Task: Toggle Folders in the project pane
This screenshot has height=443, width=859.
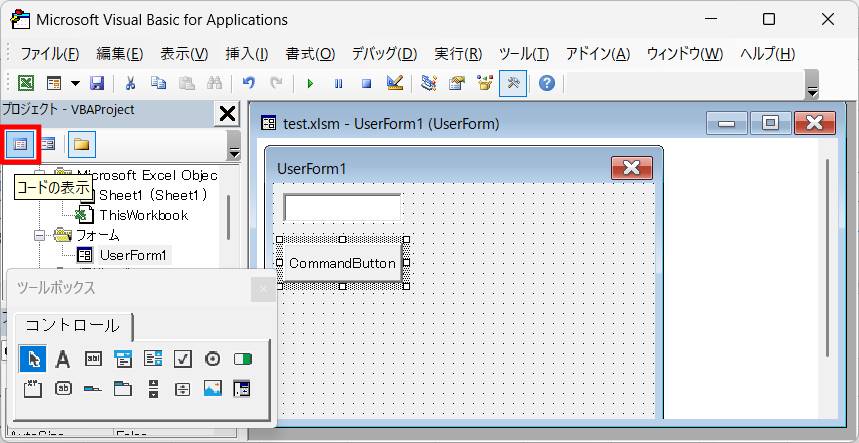Action: pos(82,144)
